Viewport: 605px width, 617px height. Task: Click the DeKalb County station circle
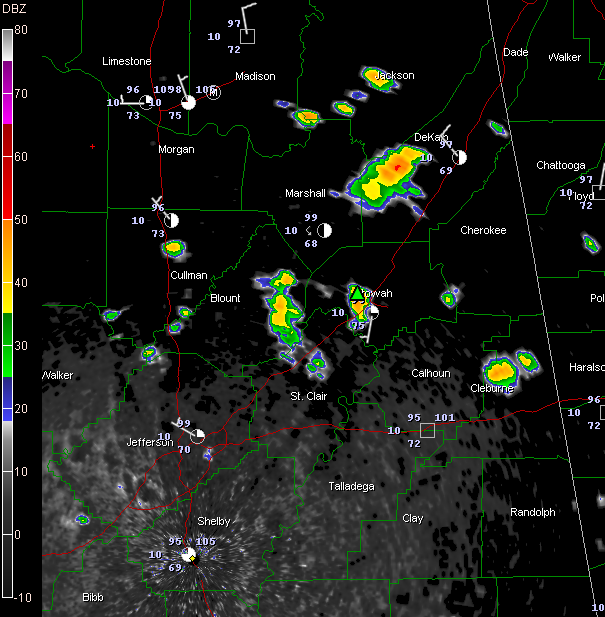pos(460,157)
